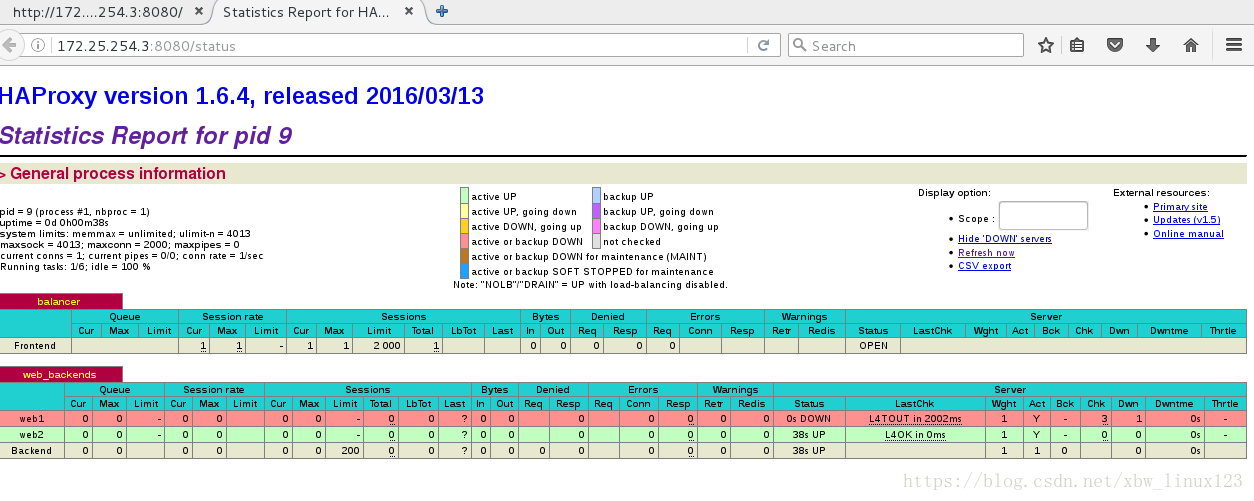This screenshot has height=501, width=1254.
Task: Open the Hide 'DOWN' servers link
Action: click(1004, 239)
